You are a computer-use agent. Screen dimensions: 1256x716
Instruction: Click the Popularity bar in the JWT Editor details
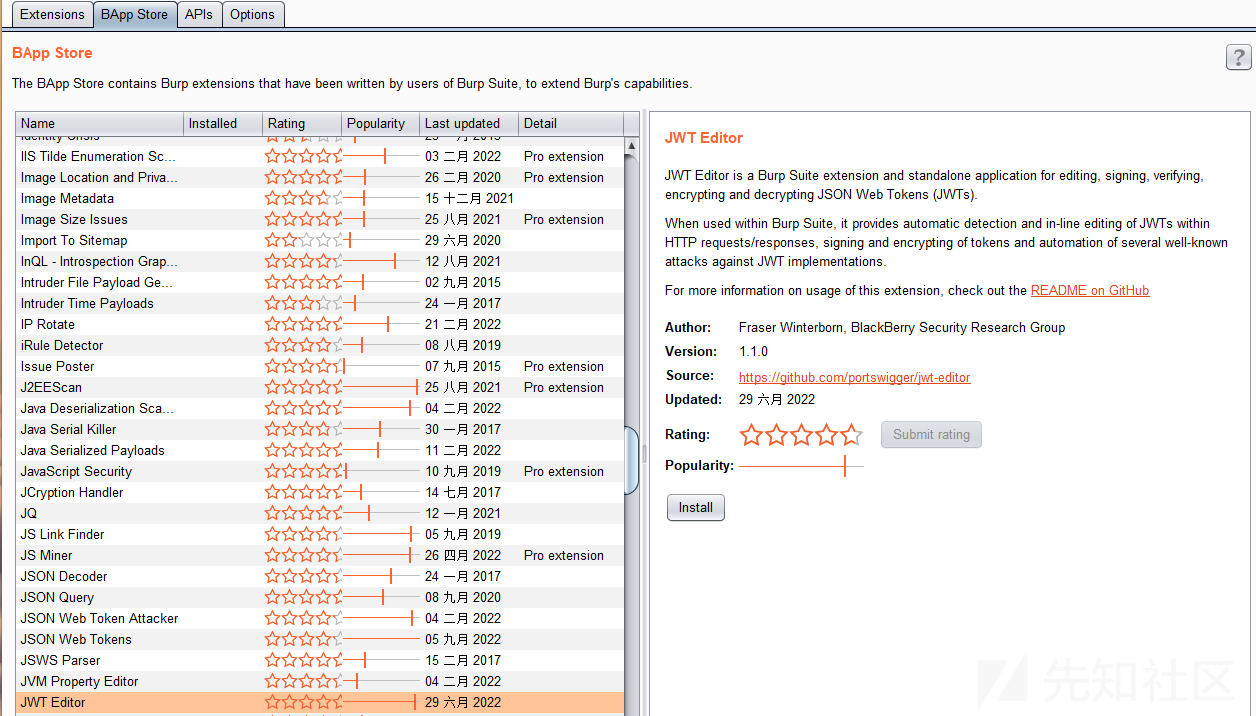801,466
